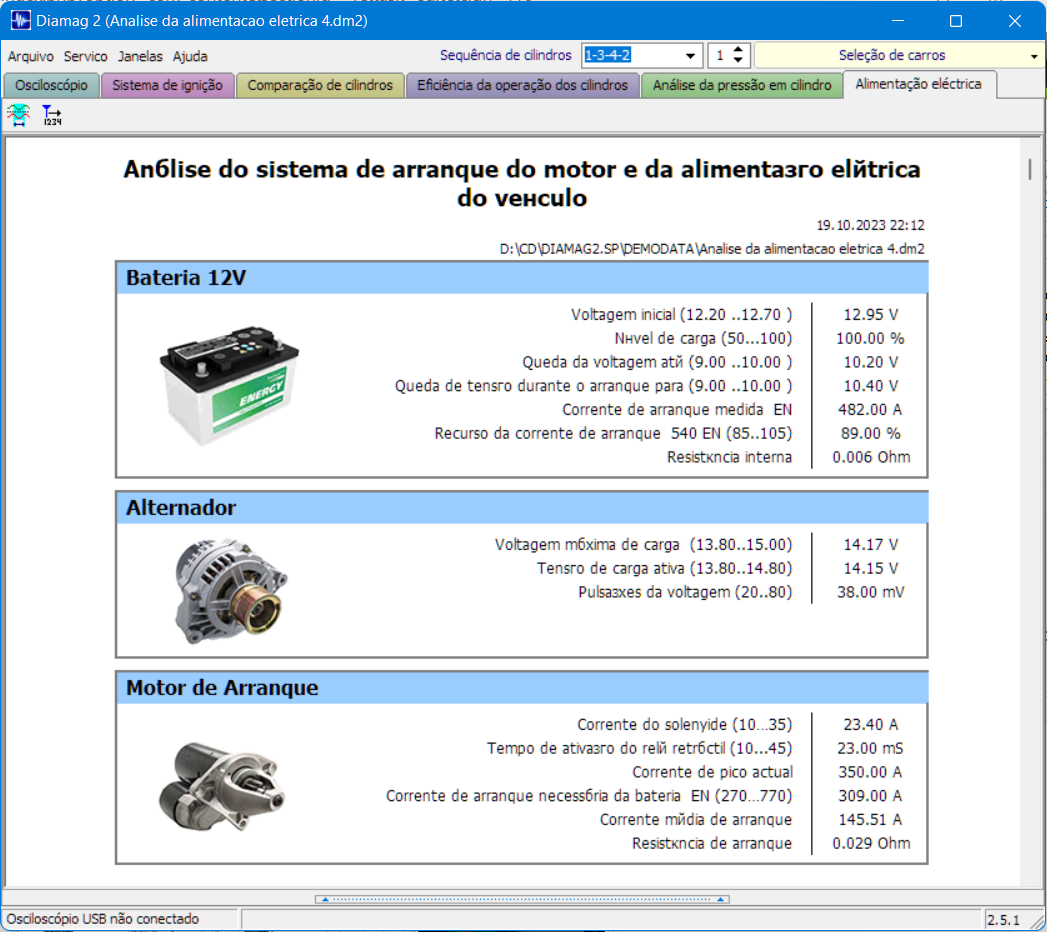Image resolution: width=1047 pixels, height=932 pixels.
Task: Click the 14.15 V active charge value
Action: click(x=871, y=568)
